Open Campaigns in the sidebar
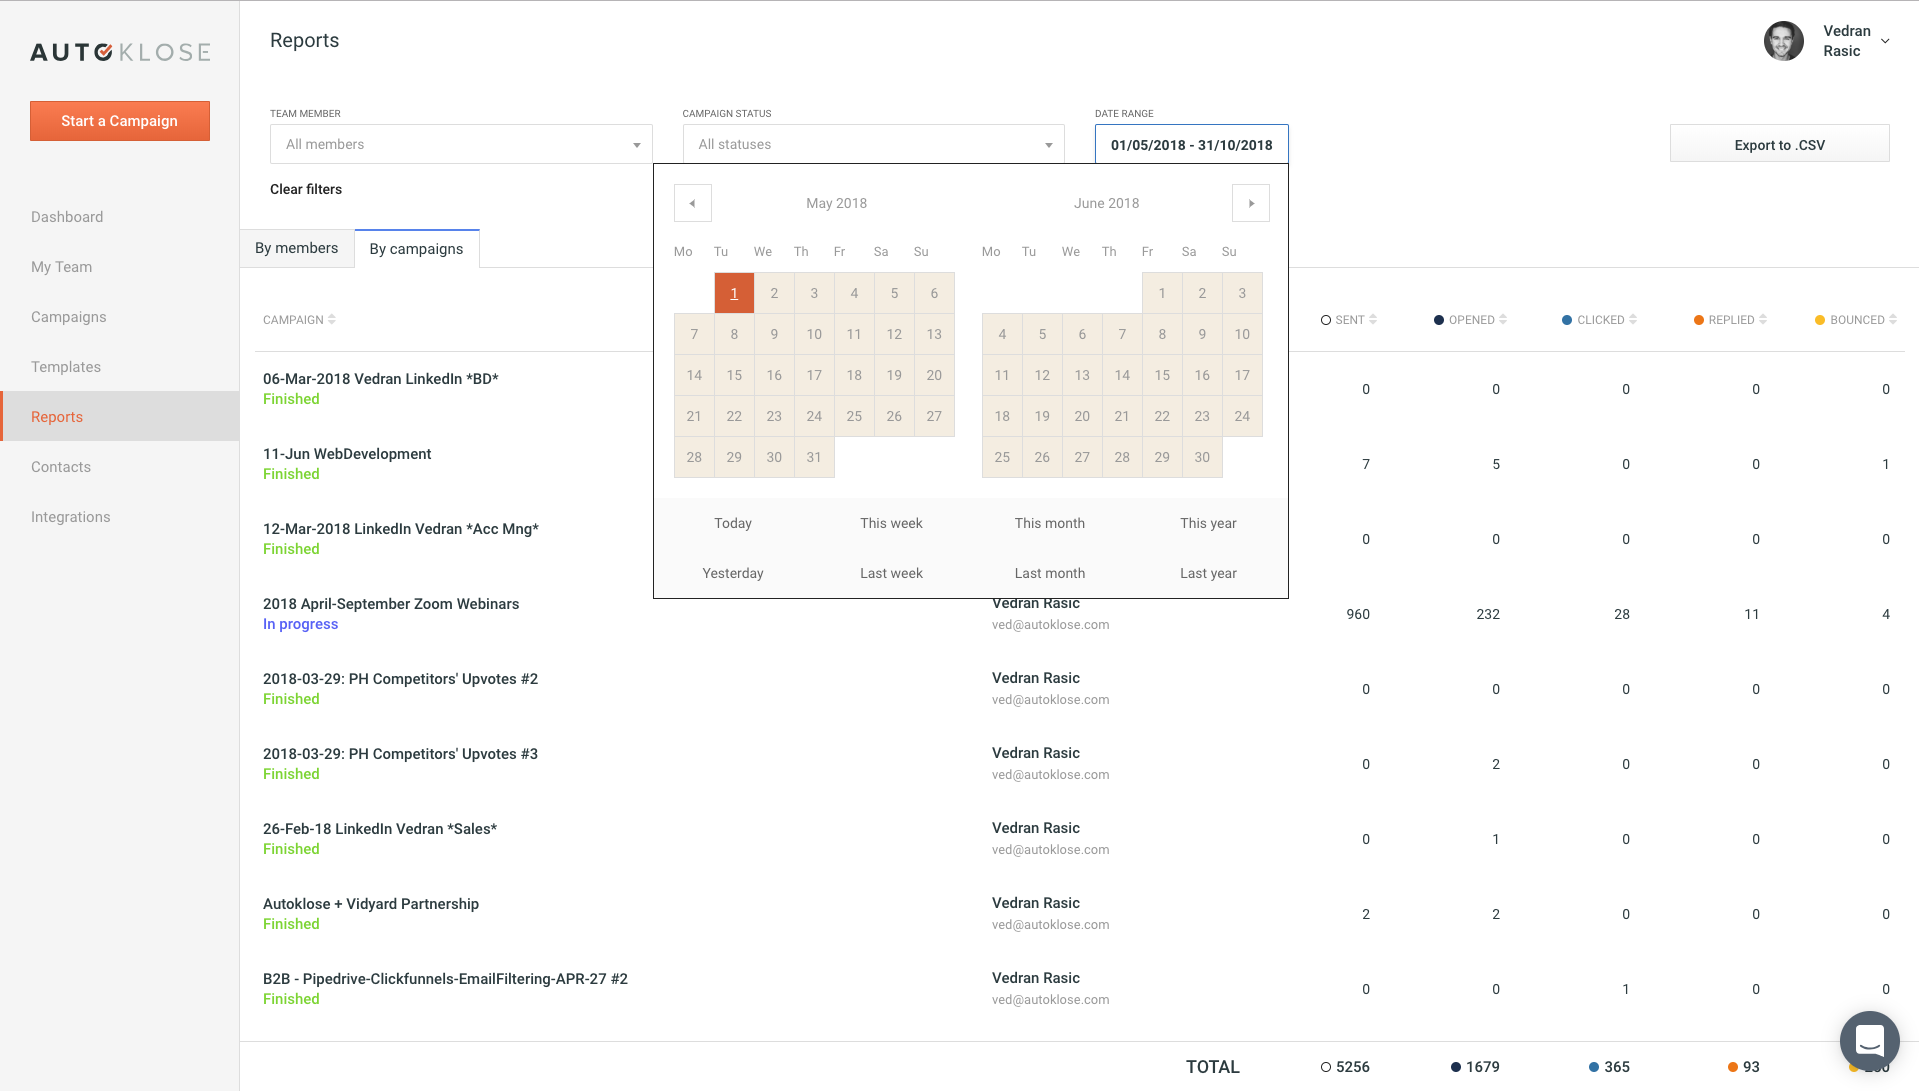1919x1091 pixels. [x=68, y=317]
